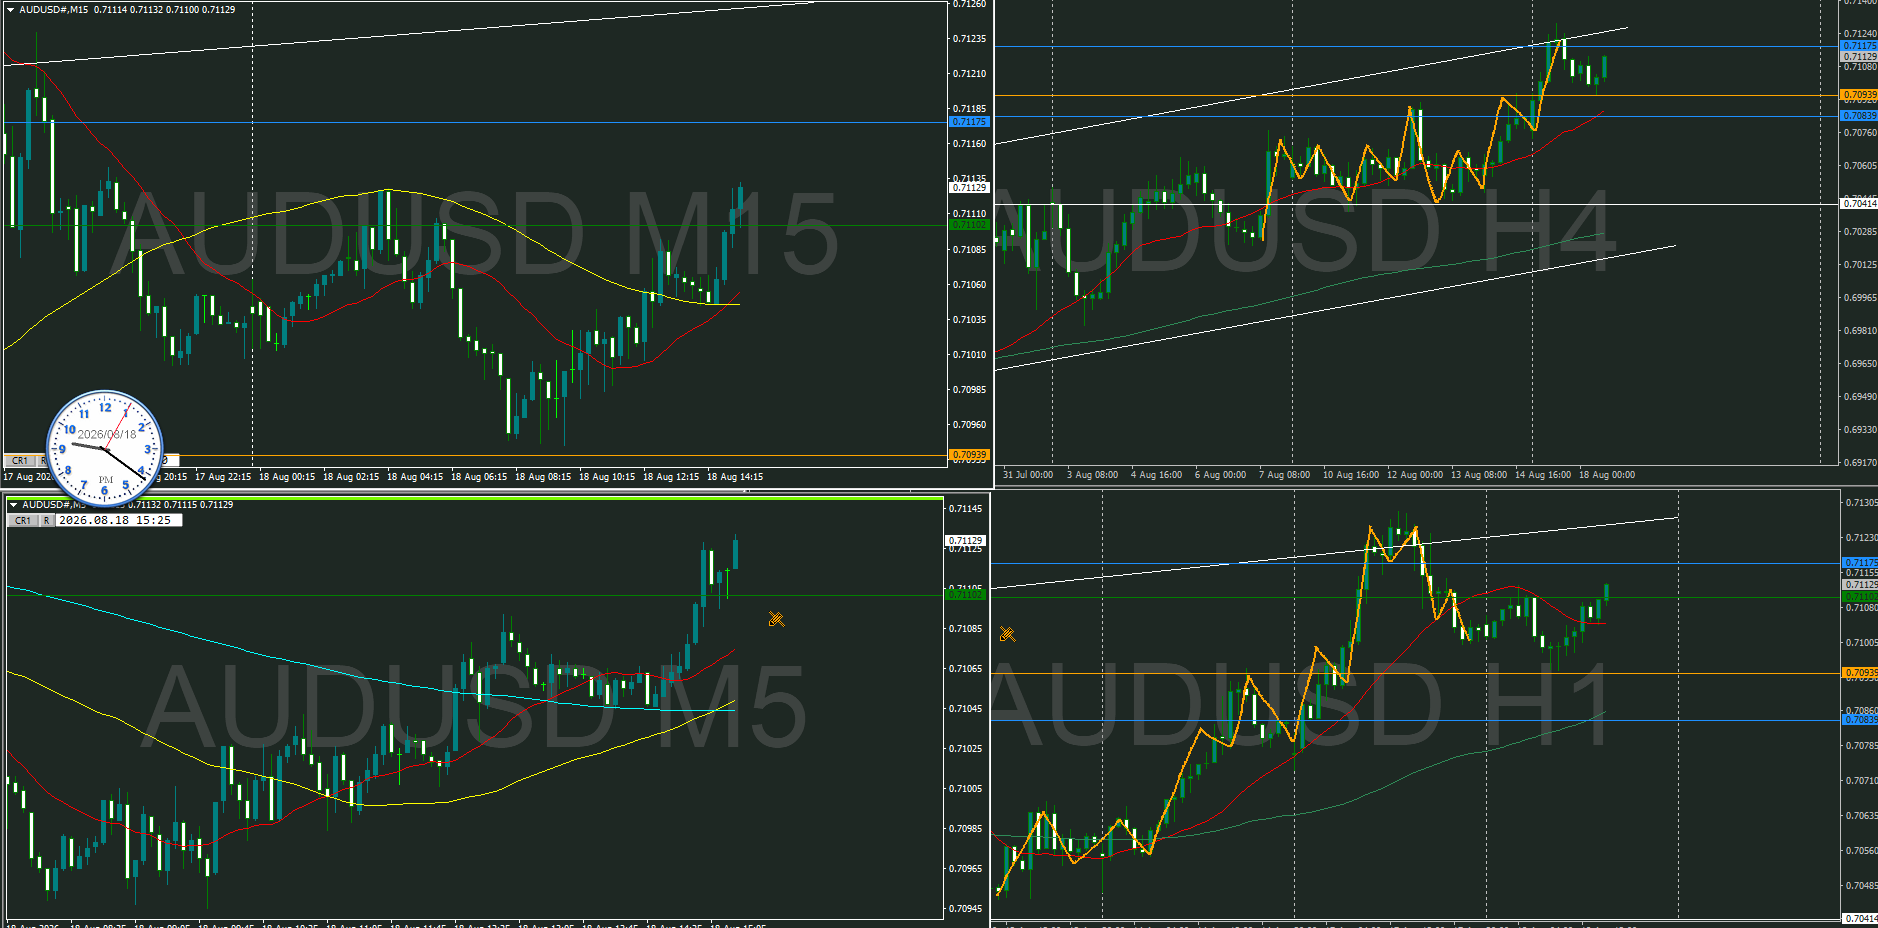Viewport: 1878px width, 928px height.
Task: Click the blue 0.71175 label on M15 axis
Action: point(968,122)
